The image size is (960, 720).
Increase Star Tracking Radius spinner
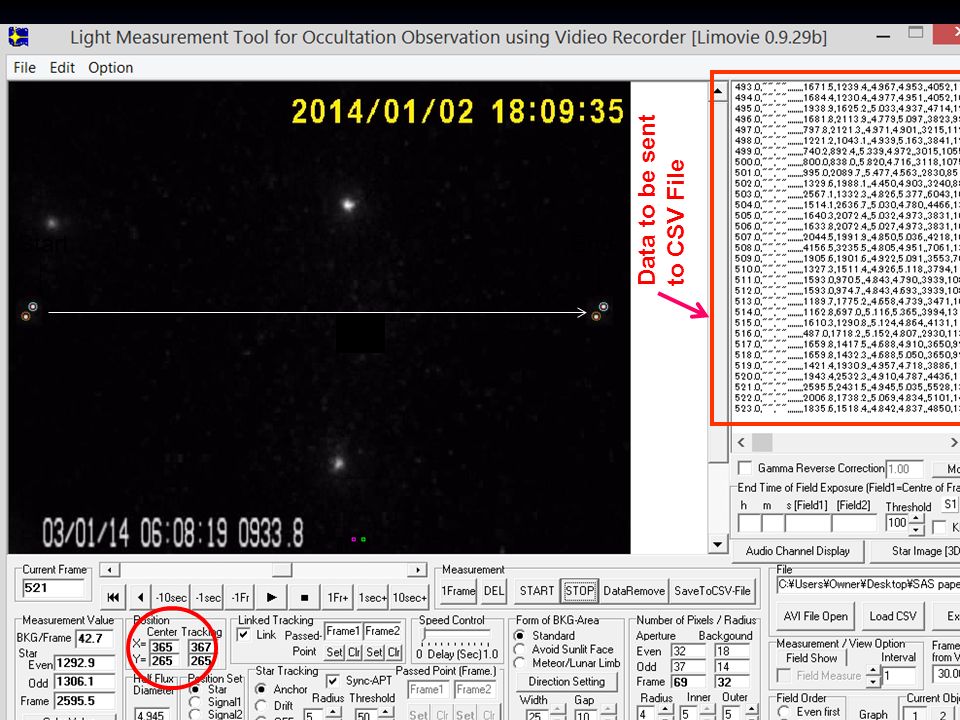tap(334, 712)
